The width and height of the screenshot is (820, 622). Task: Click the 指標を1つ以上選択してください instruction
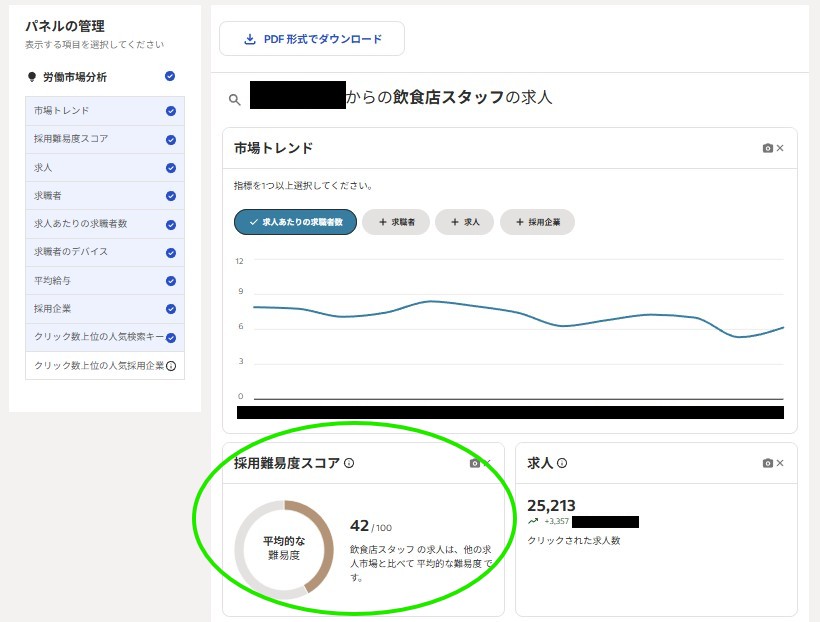(303, 186)
